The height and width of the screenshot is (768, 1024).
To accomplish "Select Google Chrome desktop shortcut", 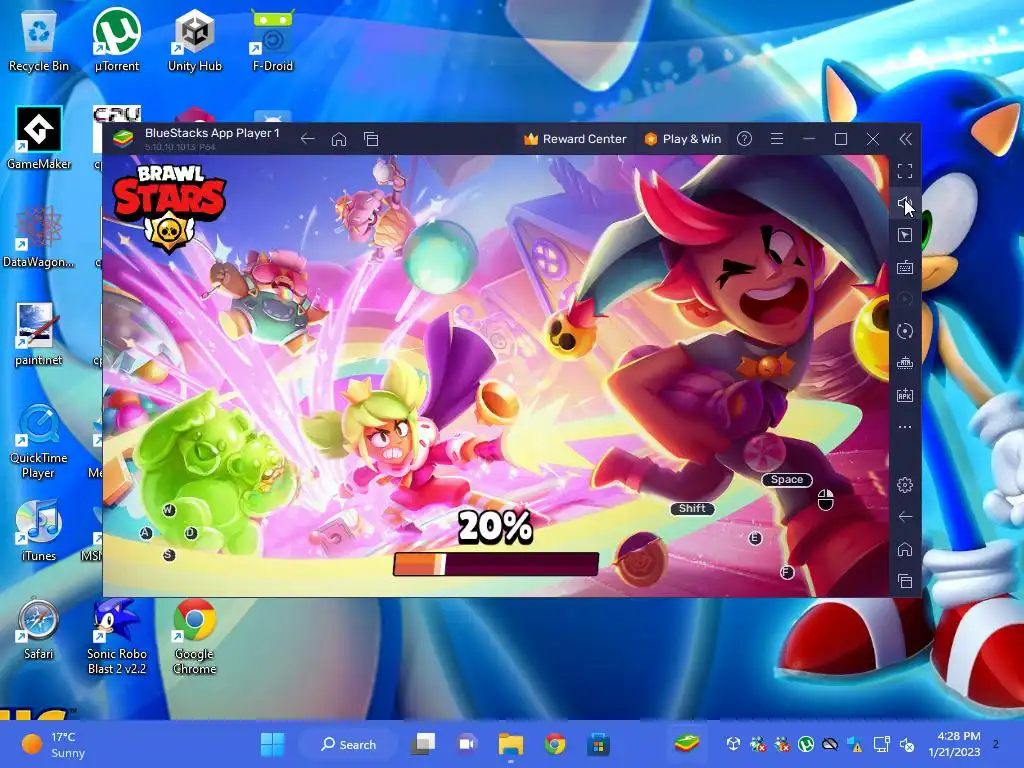I will [195, 637].
